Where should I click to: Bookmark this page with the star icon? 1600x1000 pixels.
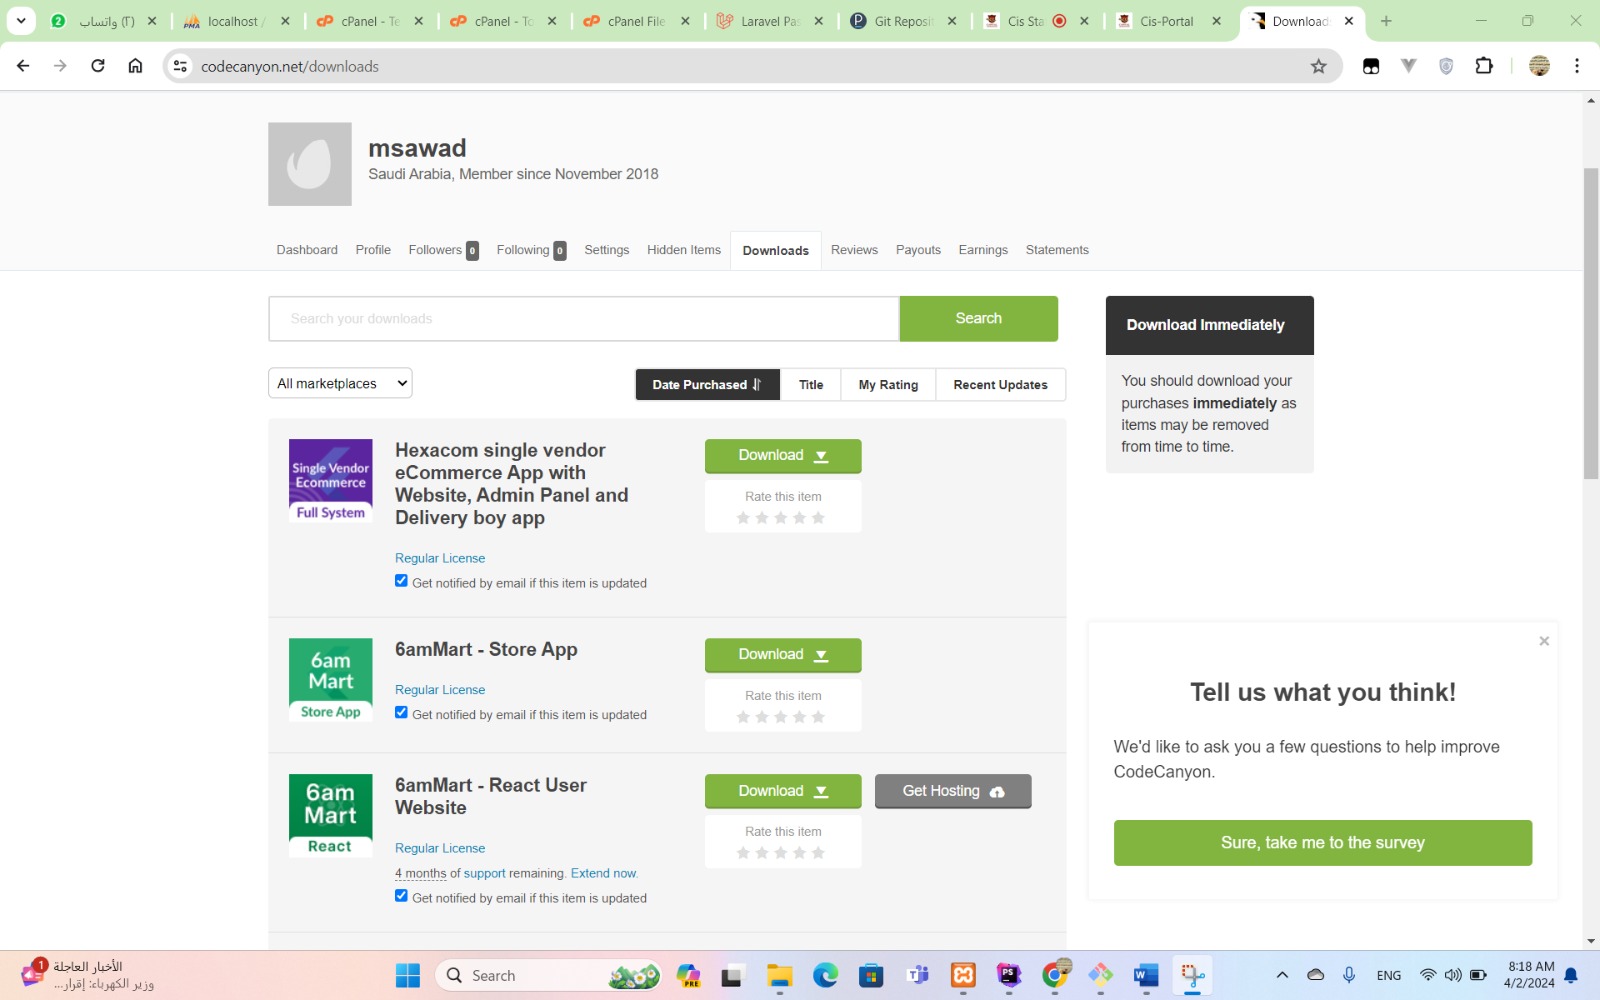[x=1318, y=66]
